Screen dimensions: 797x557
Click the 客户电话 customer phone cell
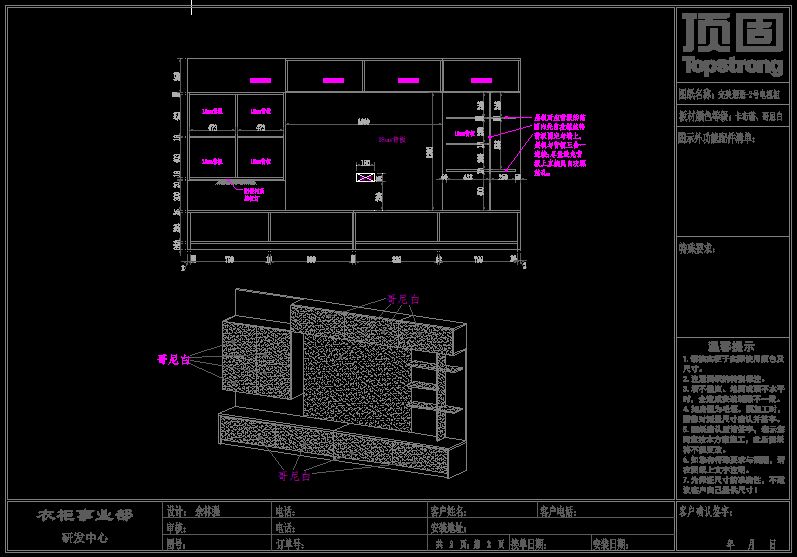pyautogui.click(x=605, y=511)
